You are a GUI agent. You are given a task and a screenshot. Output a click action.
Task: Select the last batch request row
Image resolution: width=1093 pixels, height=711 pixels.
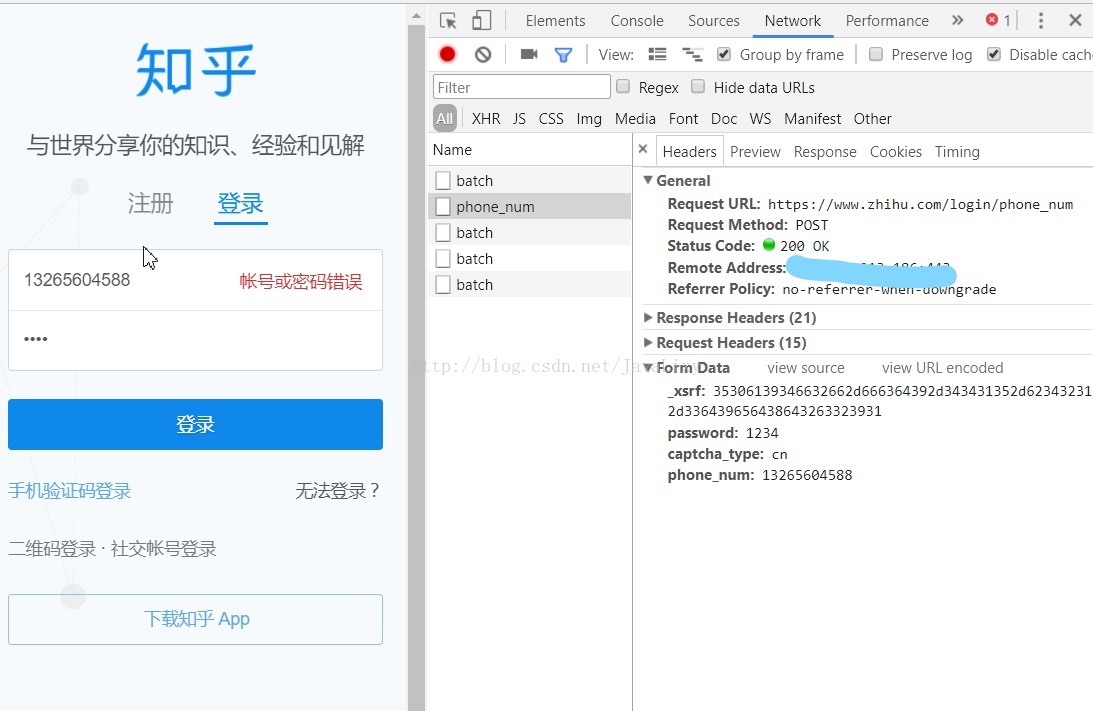529,284
